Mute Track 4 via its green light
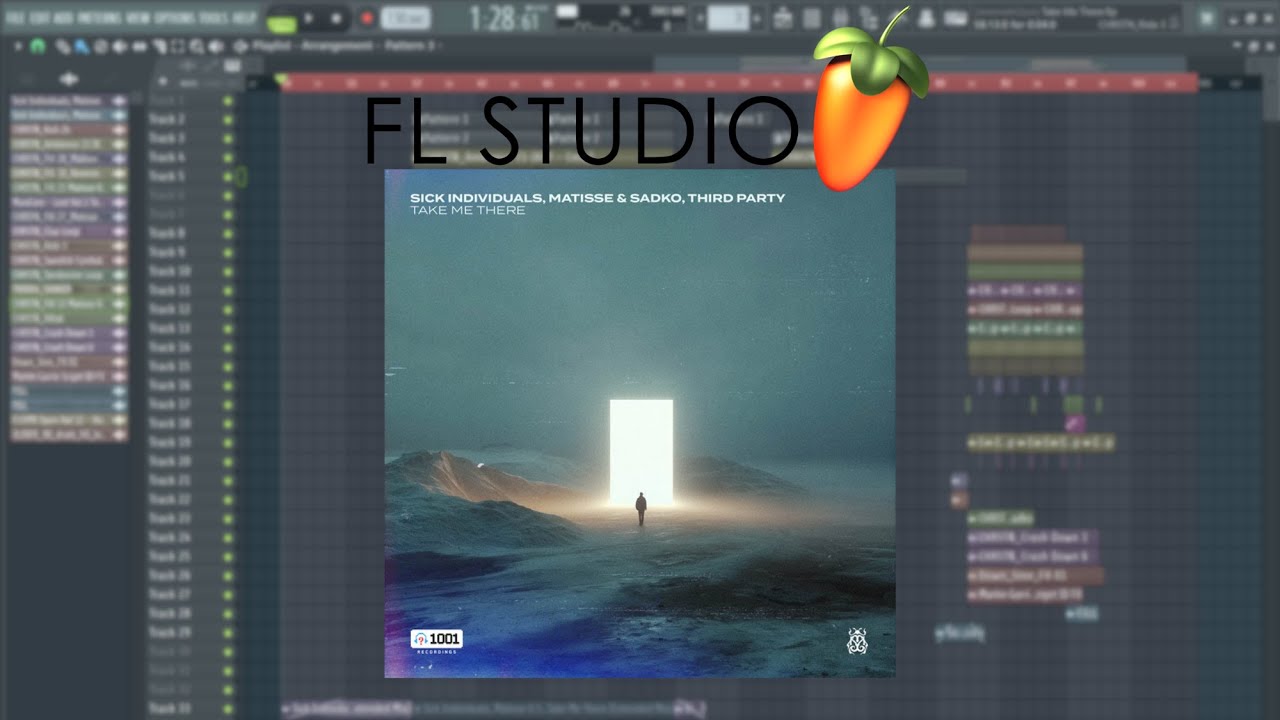 click(x=228, y=157)
